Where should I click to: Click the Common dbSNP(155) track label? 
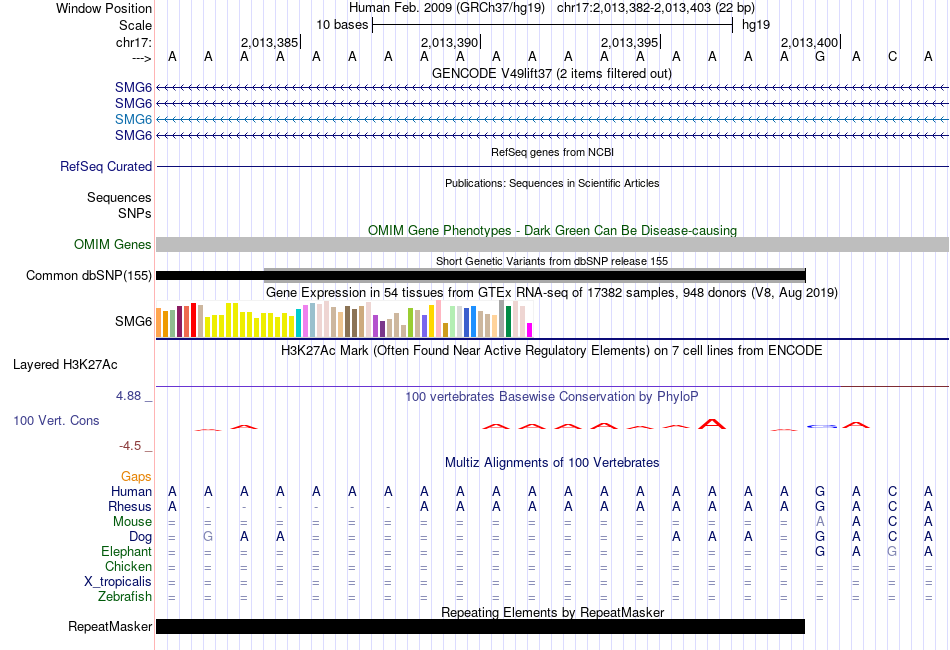88,276
